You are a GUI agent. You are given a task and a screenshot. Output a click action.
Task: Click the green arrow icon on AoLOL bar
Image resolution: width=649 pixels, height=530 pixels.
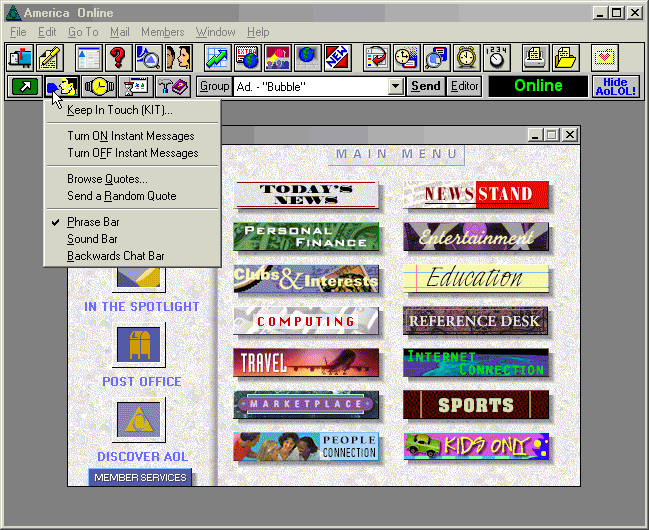(x=24, y=86)
